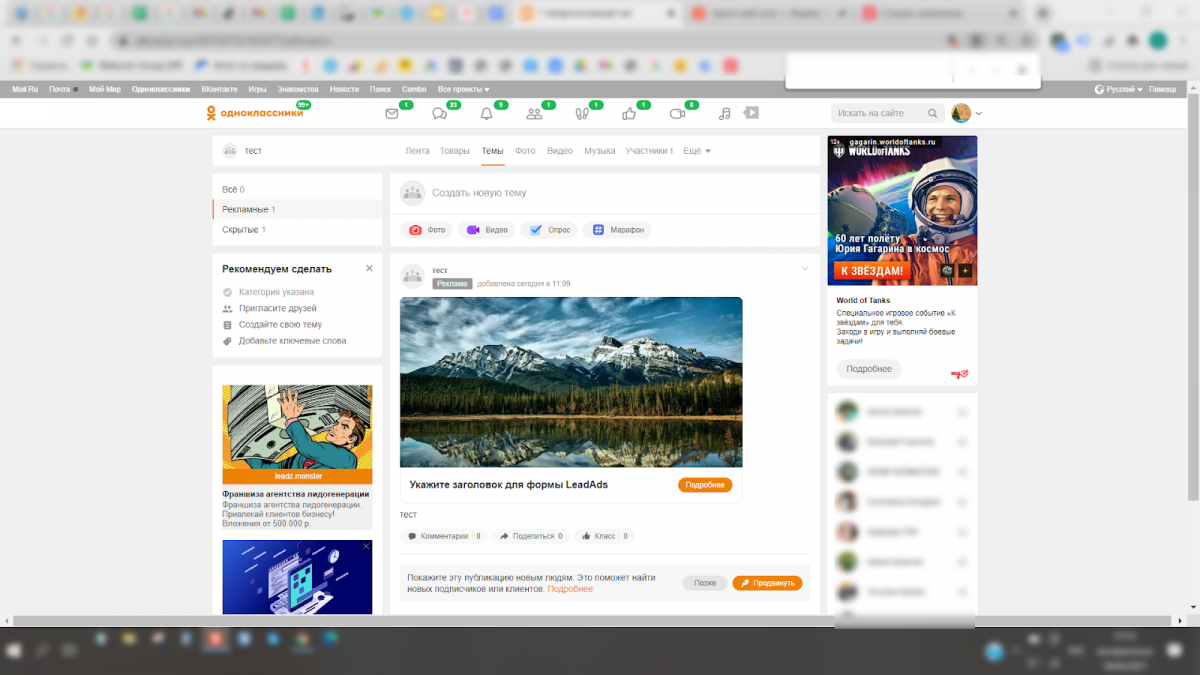Select the Скрытые topics filter

pyautogui.click(x=243, y=230)
